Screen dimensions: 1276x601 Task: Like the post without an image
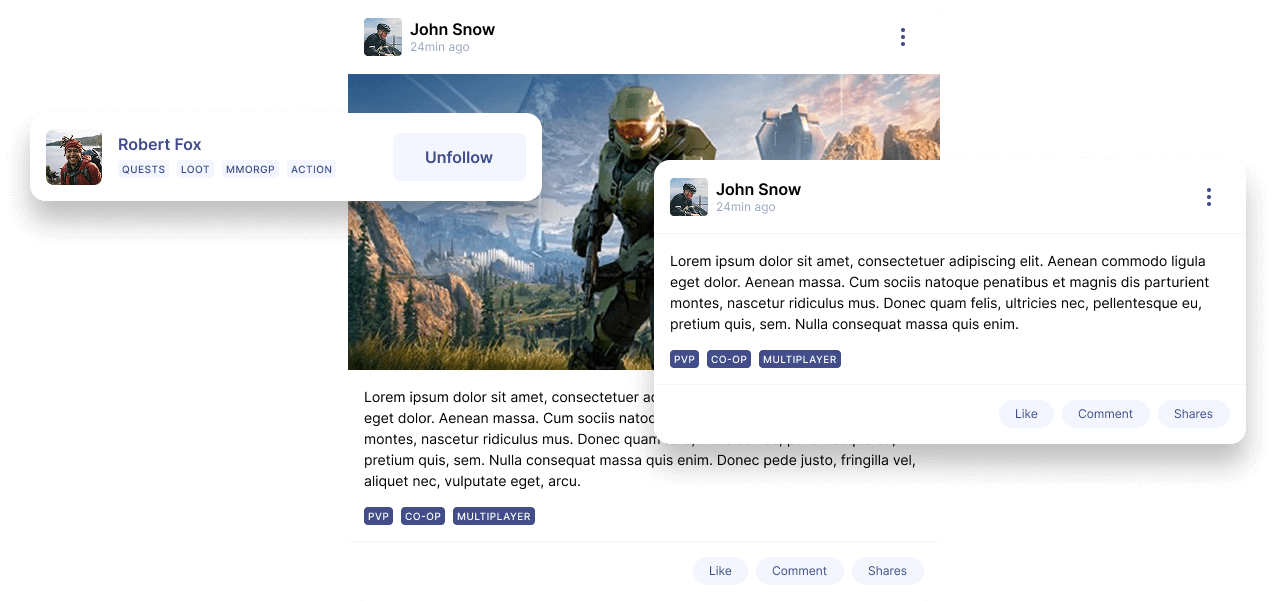tap(1026, 414)
